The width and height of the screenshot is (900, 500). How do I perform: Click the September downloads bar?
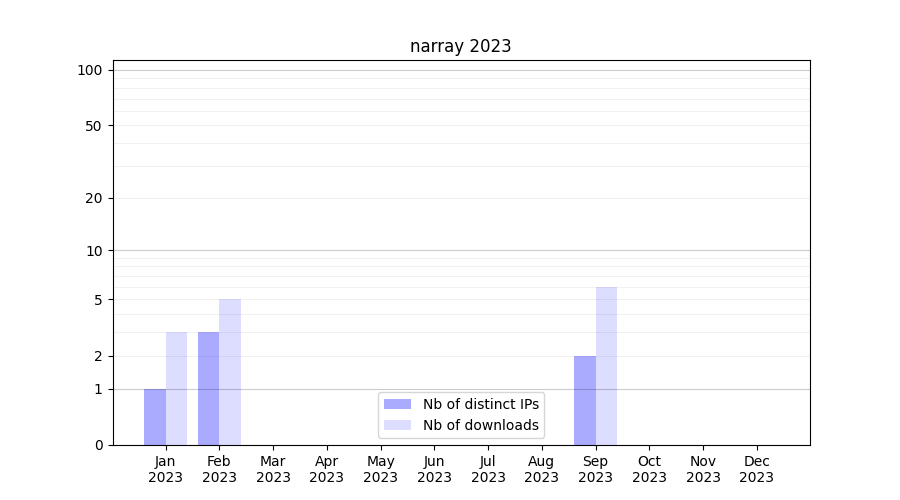[606, 366]
